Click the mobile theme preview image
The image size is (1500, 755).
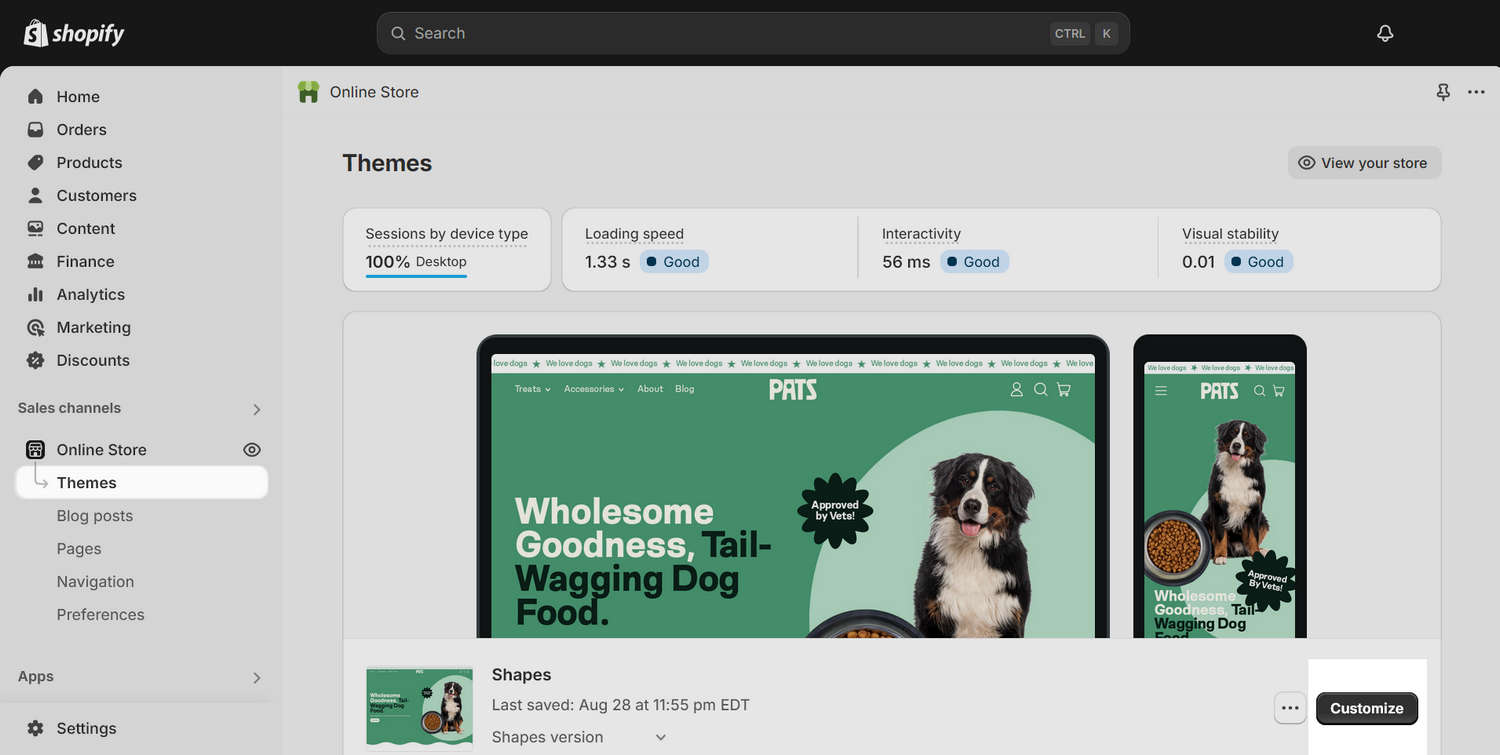pos(1219,487)
